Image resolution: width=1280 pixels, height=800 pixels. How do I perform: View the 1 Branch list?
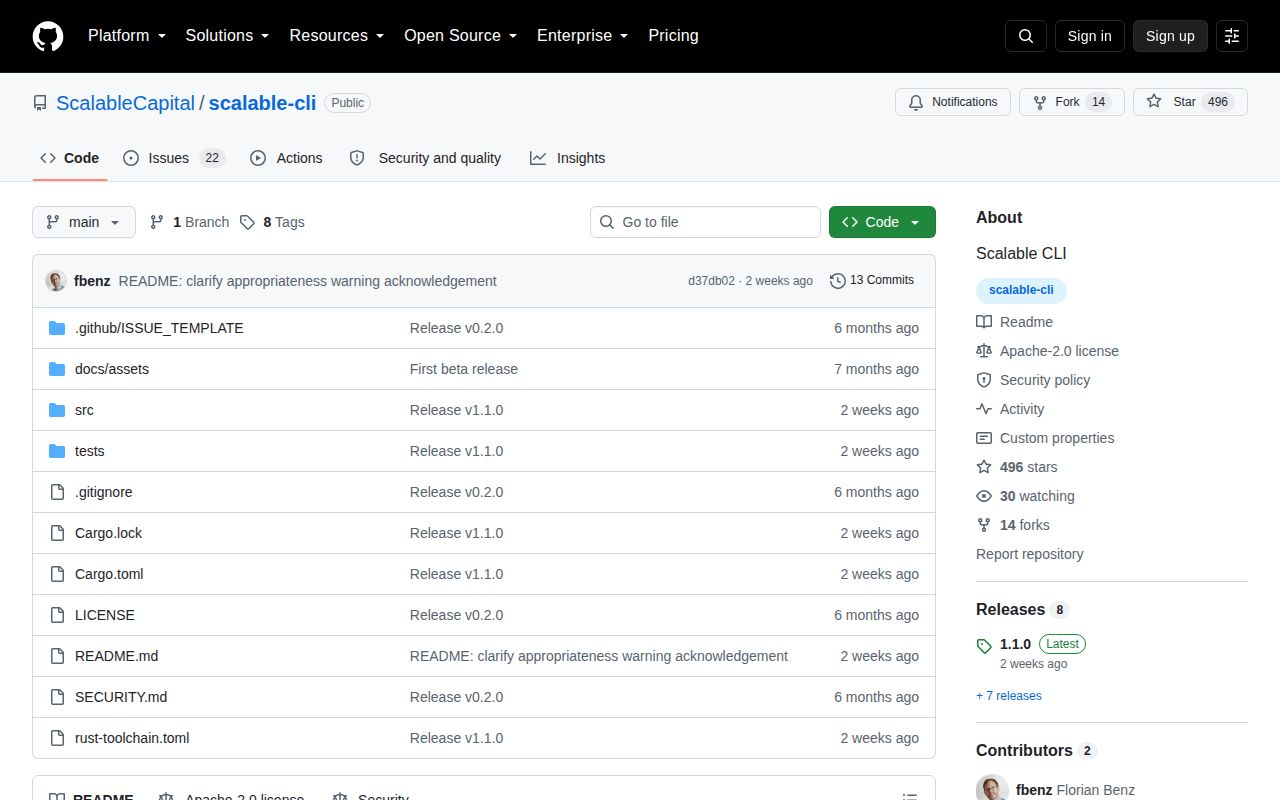click(x=189, y=222)
